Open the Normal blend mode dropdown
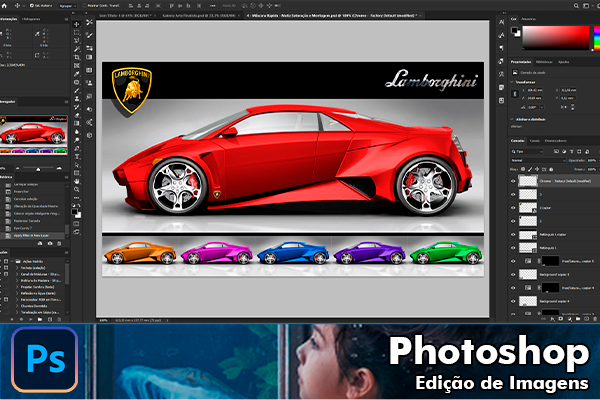600x400 pixels. click(538, 160)
